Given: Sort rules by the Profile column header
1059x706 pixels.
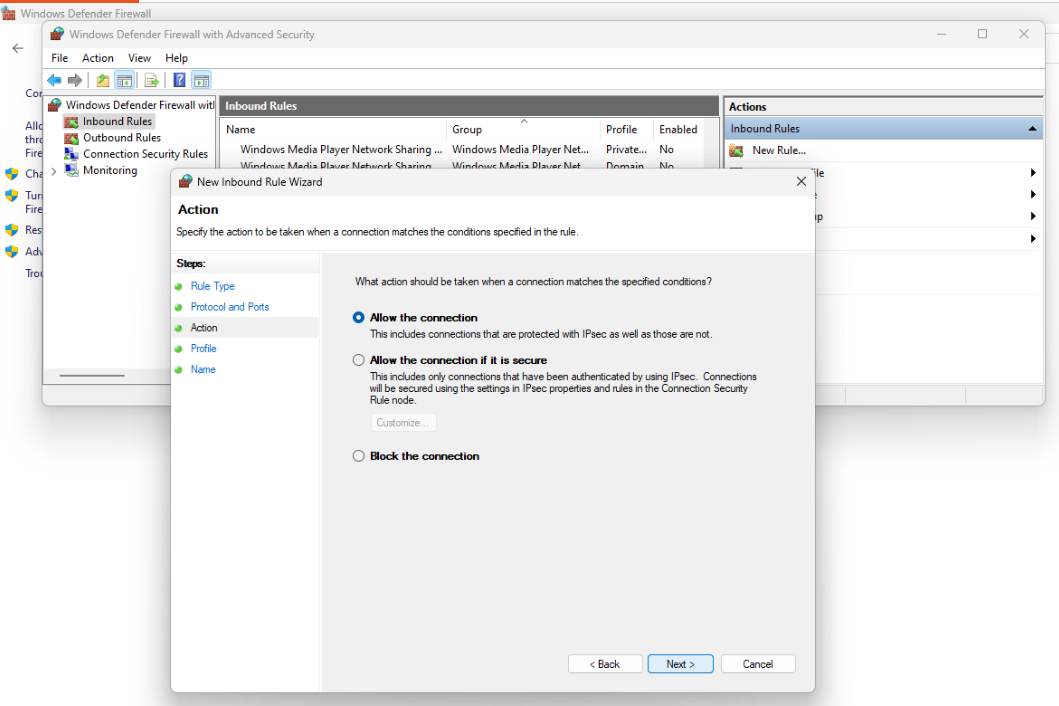Looking at the screenshot, I should point(626,129).
